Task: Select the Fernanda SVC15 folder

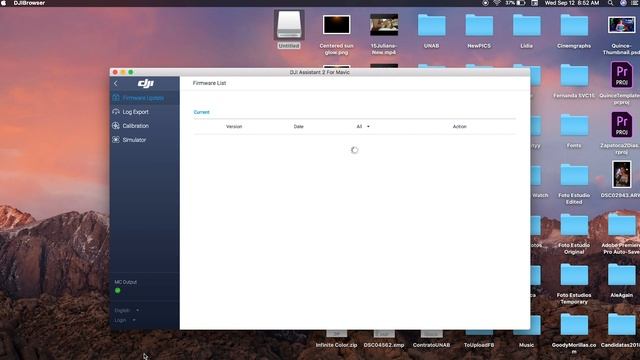Action: coord(574,76)
